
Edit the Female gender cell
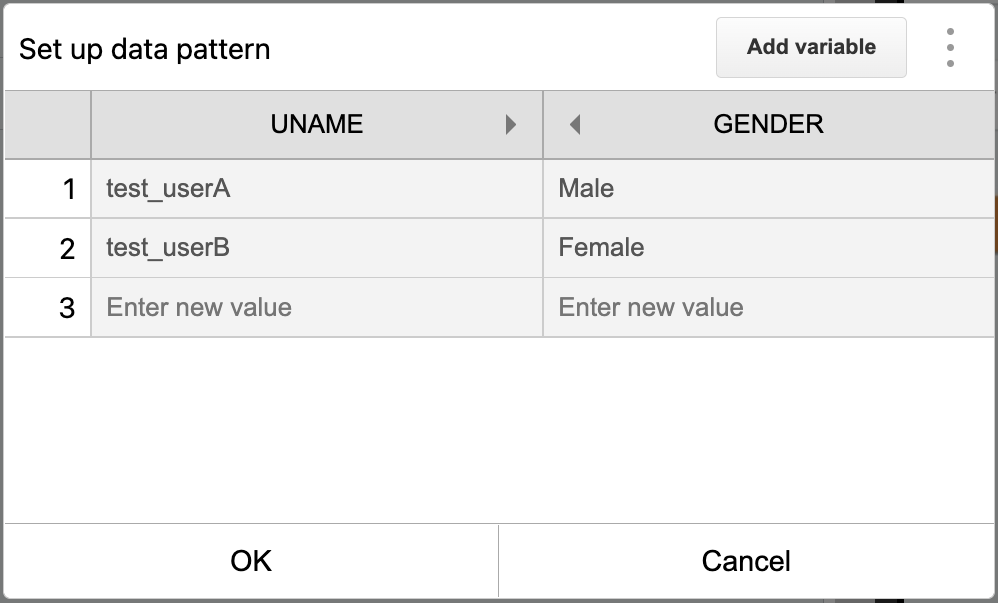click(769, 248)
